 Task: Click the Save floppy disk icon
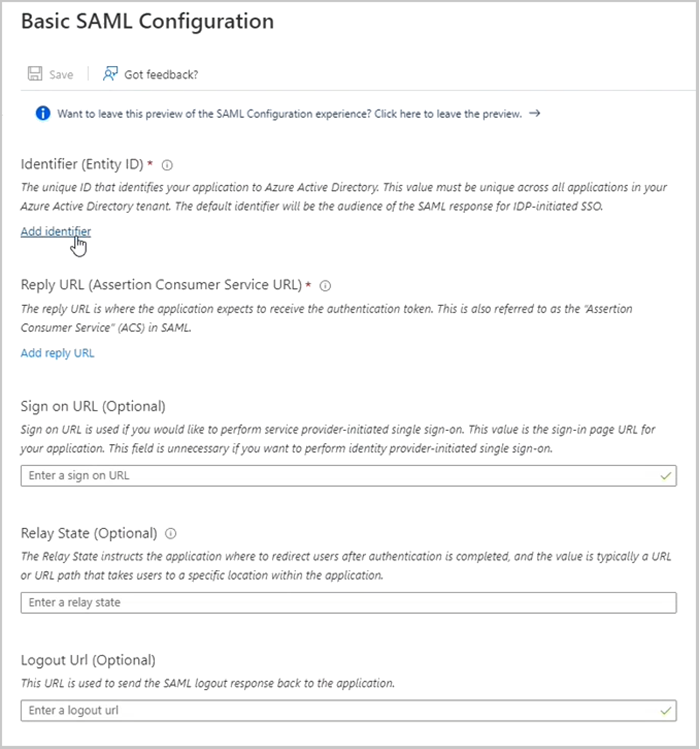pos(35,74)
